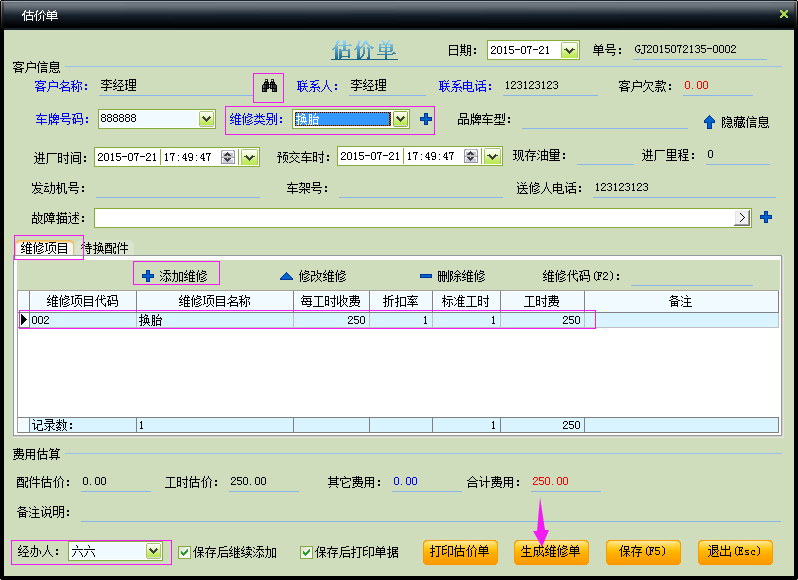The width and height of the screenshot is (798, 580).
Task: Click the 合计费用 value 250.00
Action: click(x=550, y=481)
